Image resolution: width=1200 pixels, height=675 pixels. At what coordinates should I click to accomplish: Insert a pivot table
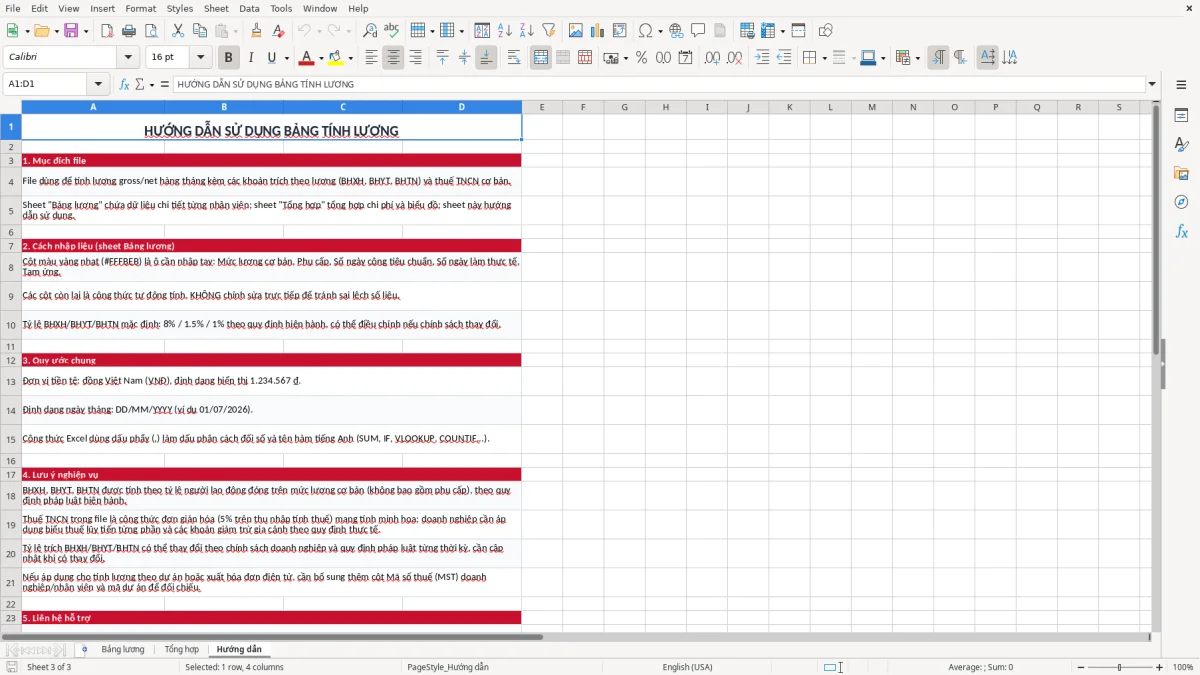tap(620, 31)
